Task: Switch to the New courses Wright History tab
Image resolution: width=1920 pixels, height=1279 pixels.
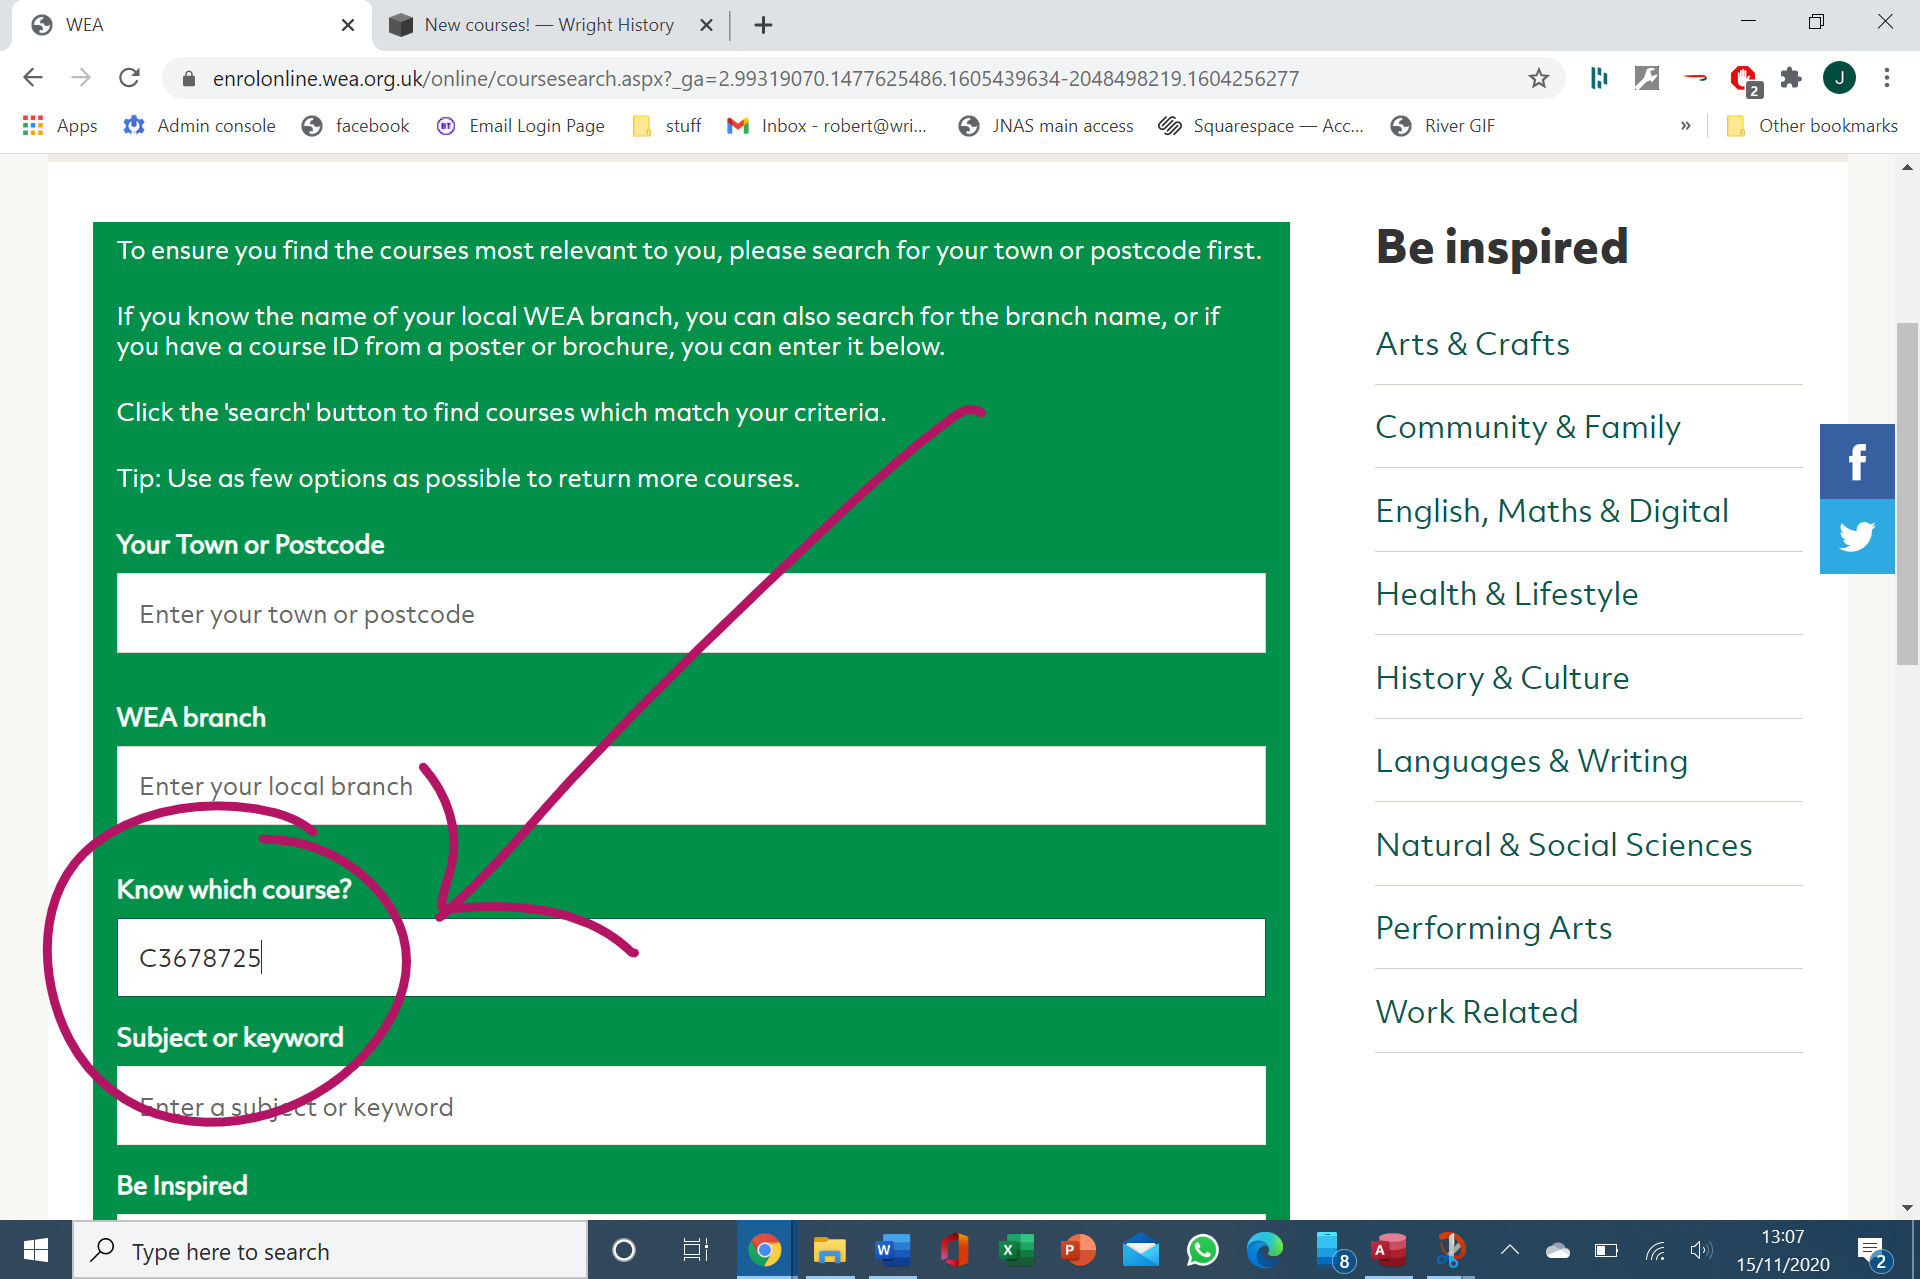Action: click(550, 25)
